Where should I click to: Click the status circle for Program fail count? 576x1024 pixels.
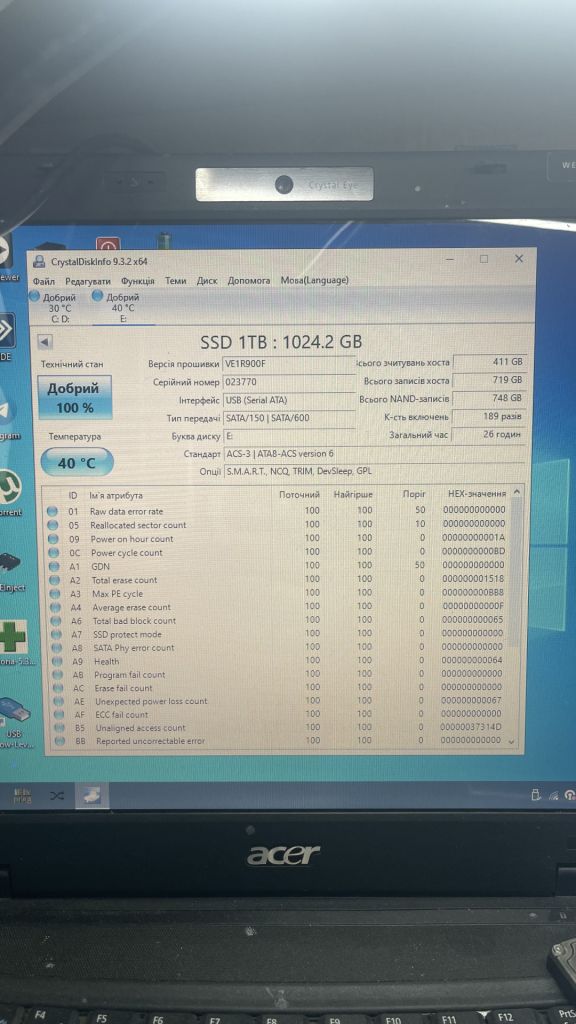pos(59,675)
